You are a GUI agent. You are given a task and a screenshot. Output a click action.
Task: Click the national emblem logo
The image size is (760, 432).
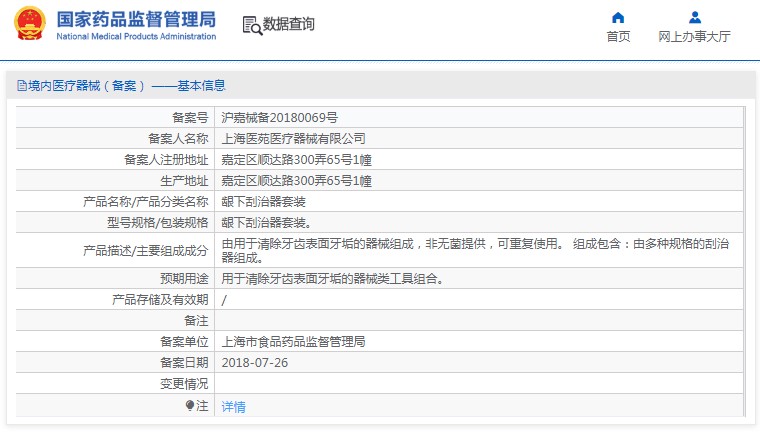(x=30, y=23)
